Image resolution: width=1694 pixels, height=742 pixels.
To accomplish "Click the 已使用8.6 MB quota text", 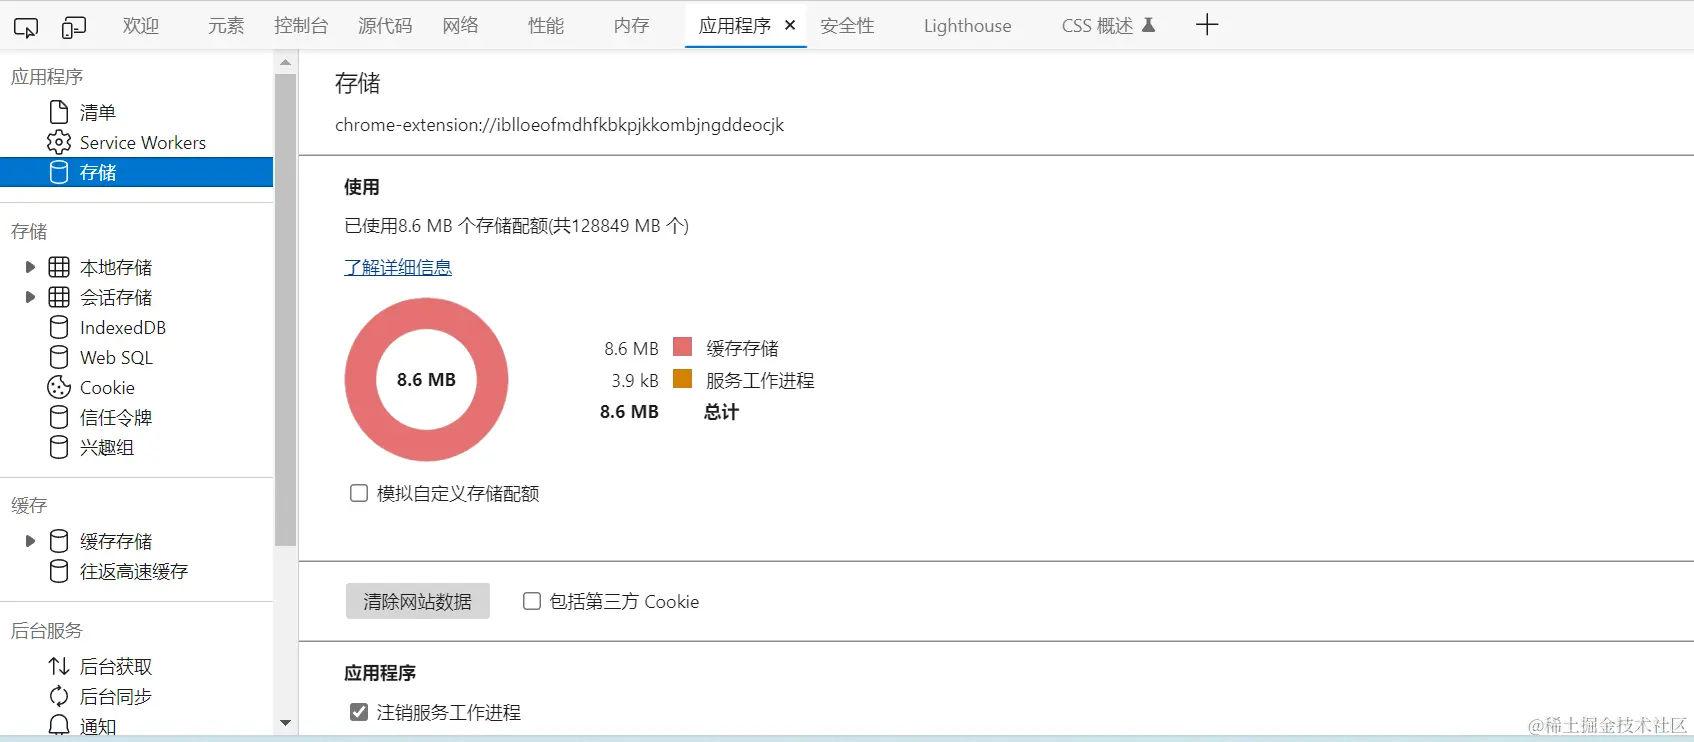I will tap(516, 226).
